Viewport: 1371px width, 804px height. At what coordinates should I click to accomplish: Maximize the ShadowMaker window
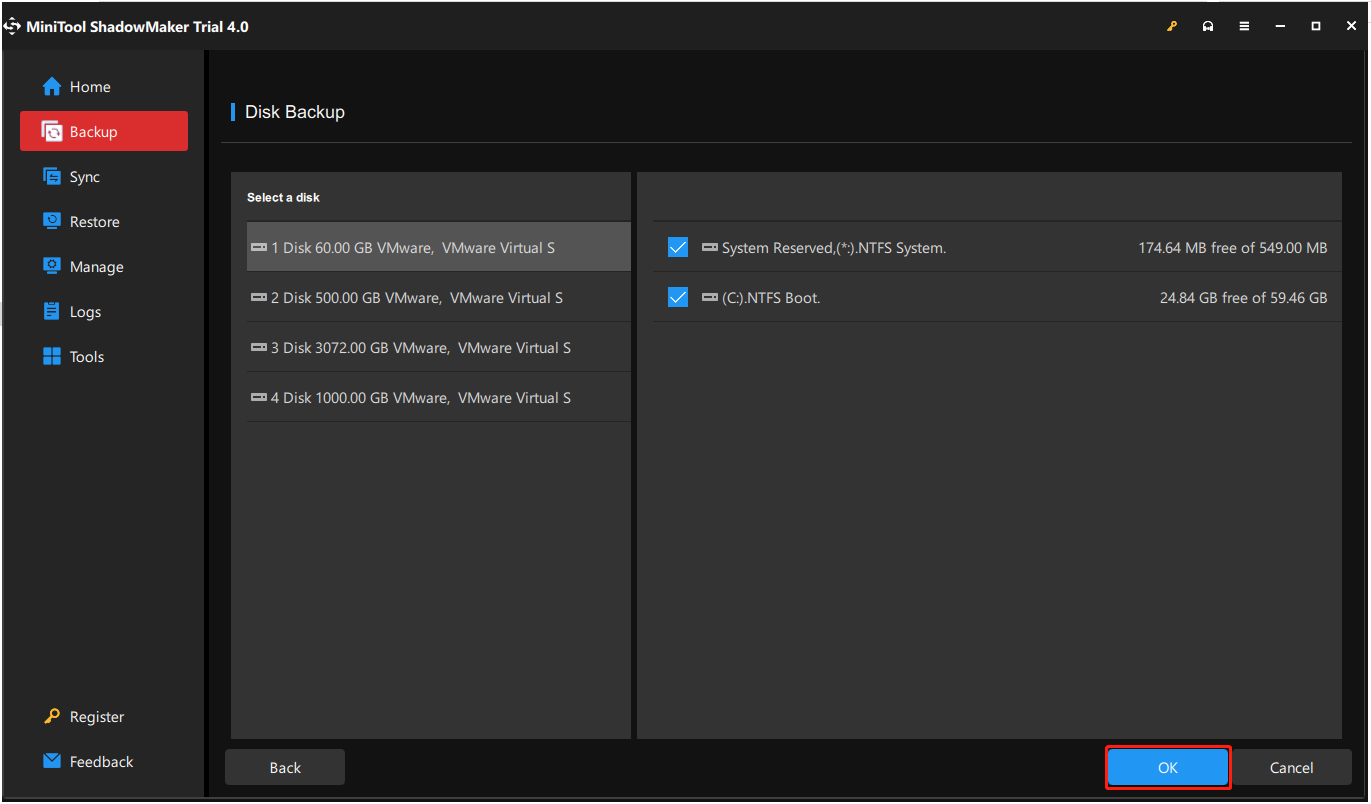pos(1316,27)
